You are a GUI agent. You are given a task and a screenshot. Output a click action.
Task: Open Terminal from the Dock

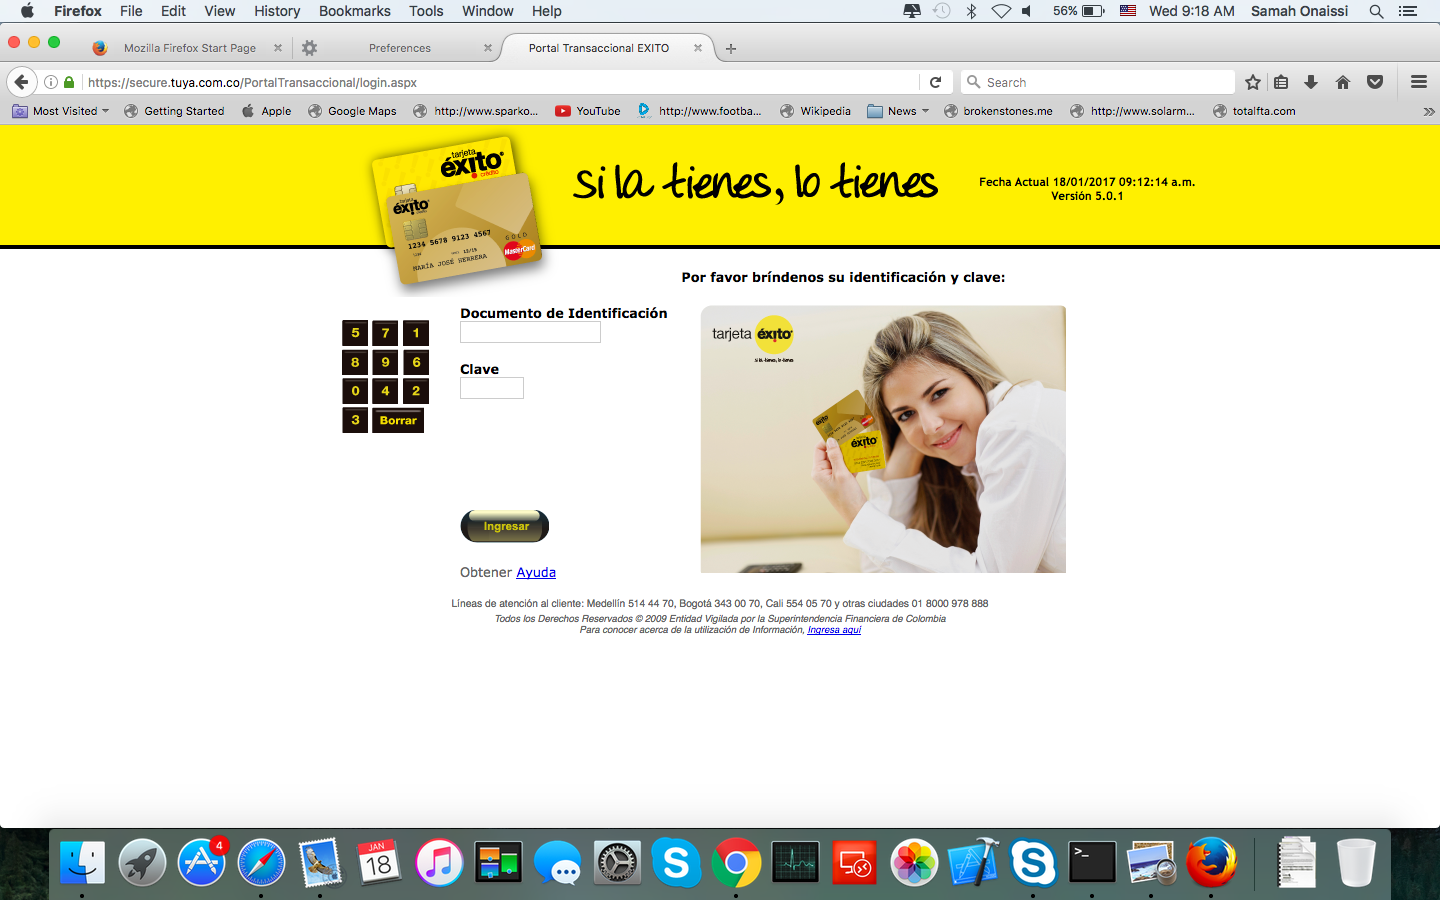[x=1092, y=862]
